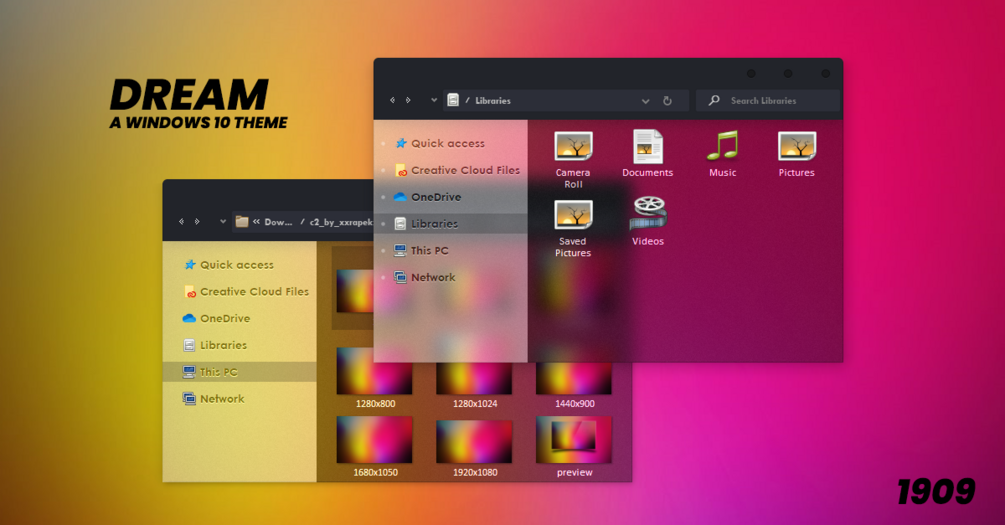1005x525 pixels.
Task: Go back in the Libraries window
Action: pos(392,100)
